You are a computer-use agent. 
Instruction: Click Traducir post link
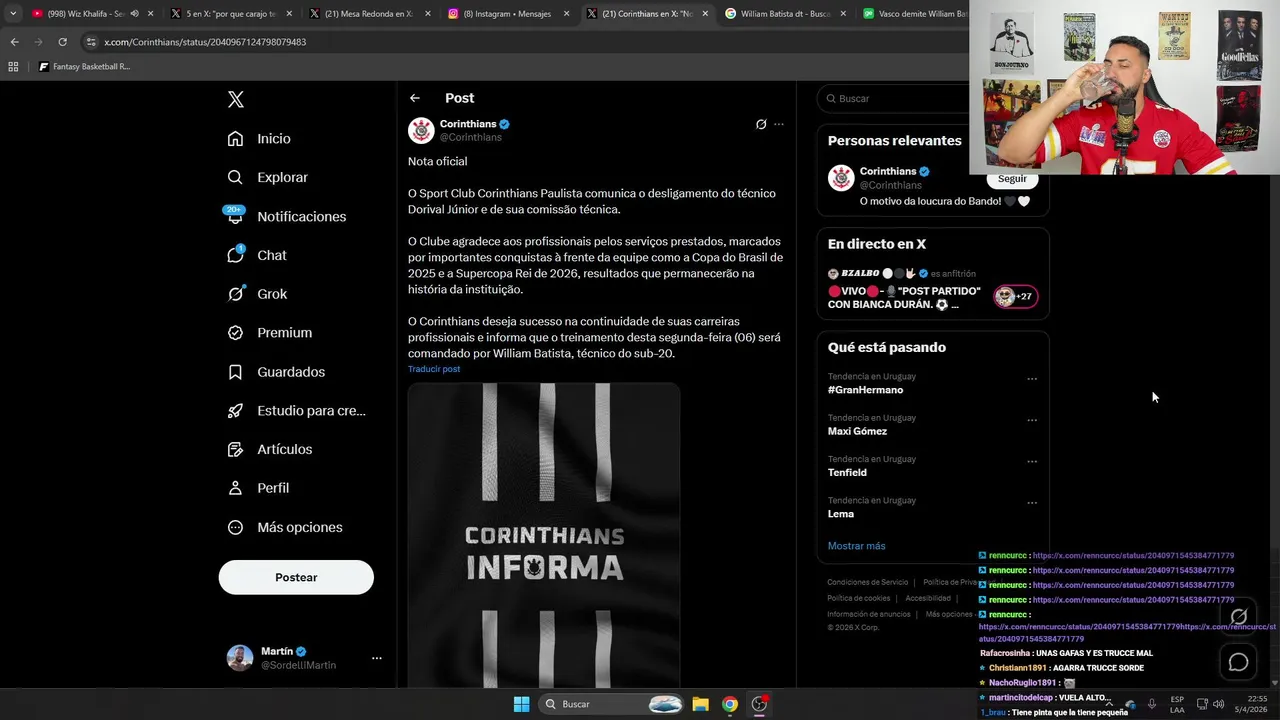coord(434,369)
